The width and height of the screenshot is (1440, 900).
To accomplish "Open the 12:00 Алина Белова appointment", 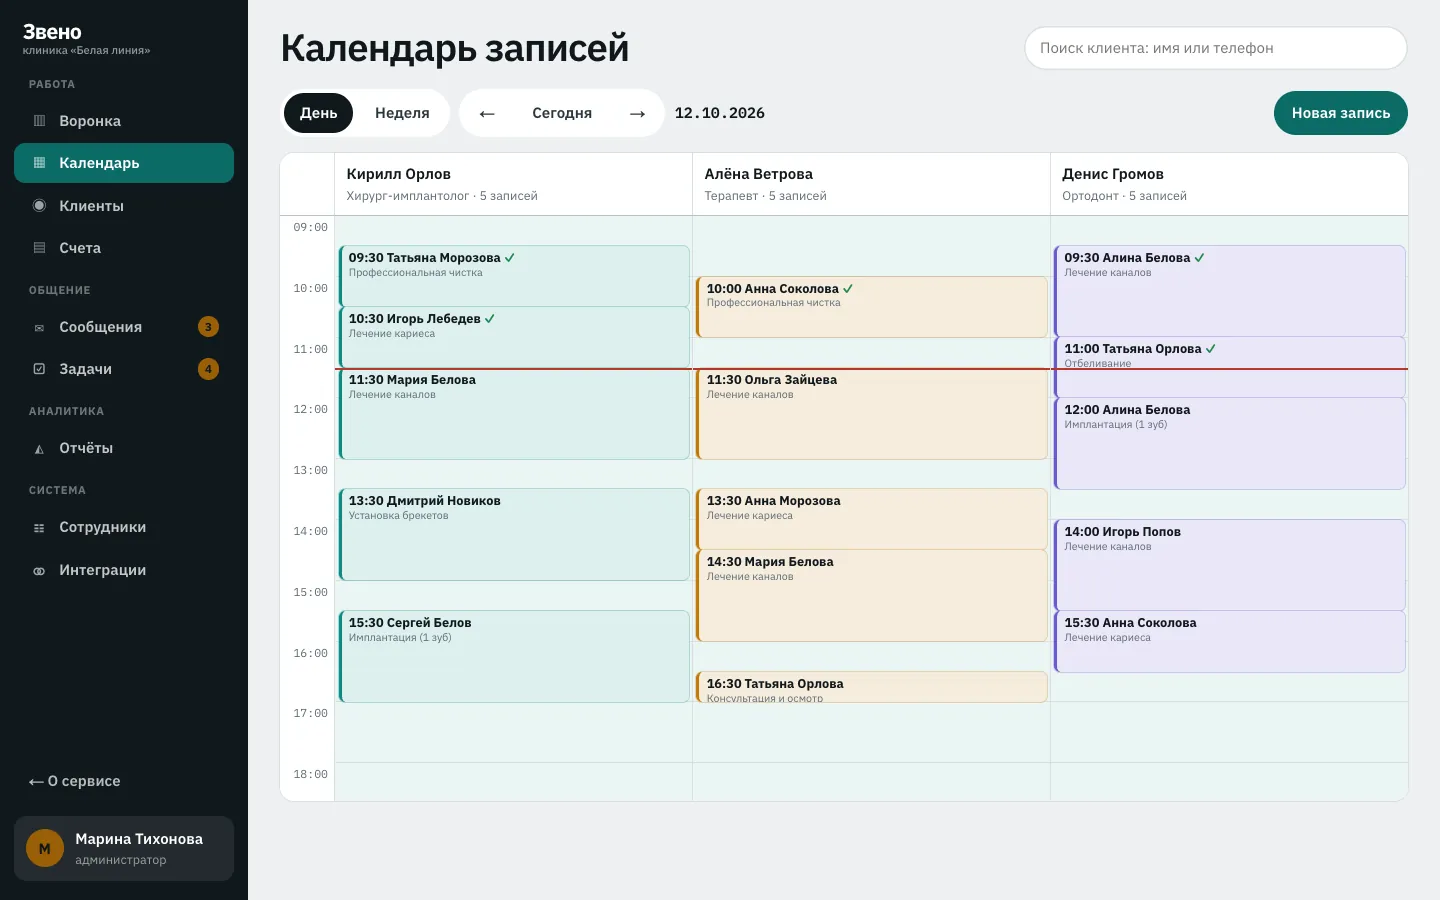I will [x=1230, y=444].
